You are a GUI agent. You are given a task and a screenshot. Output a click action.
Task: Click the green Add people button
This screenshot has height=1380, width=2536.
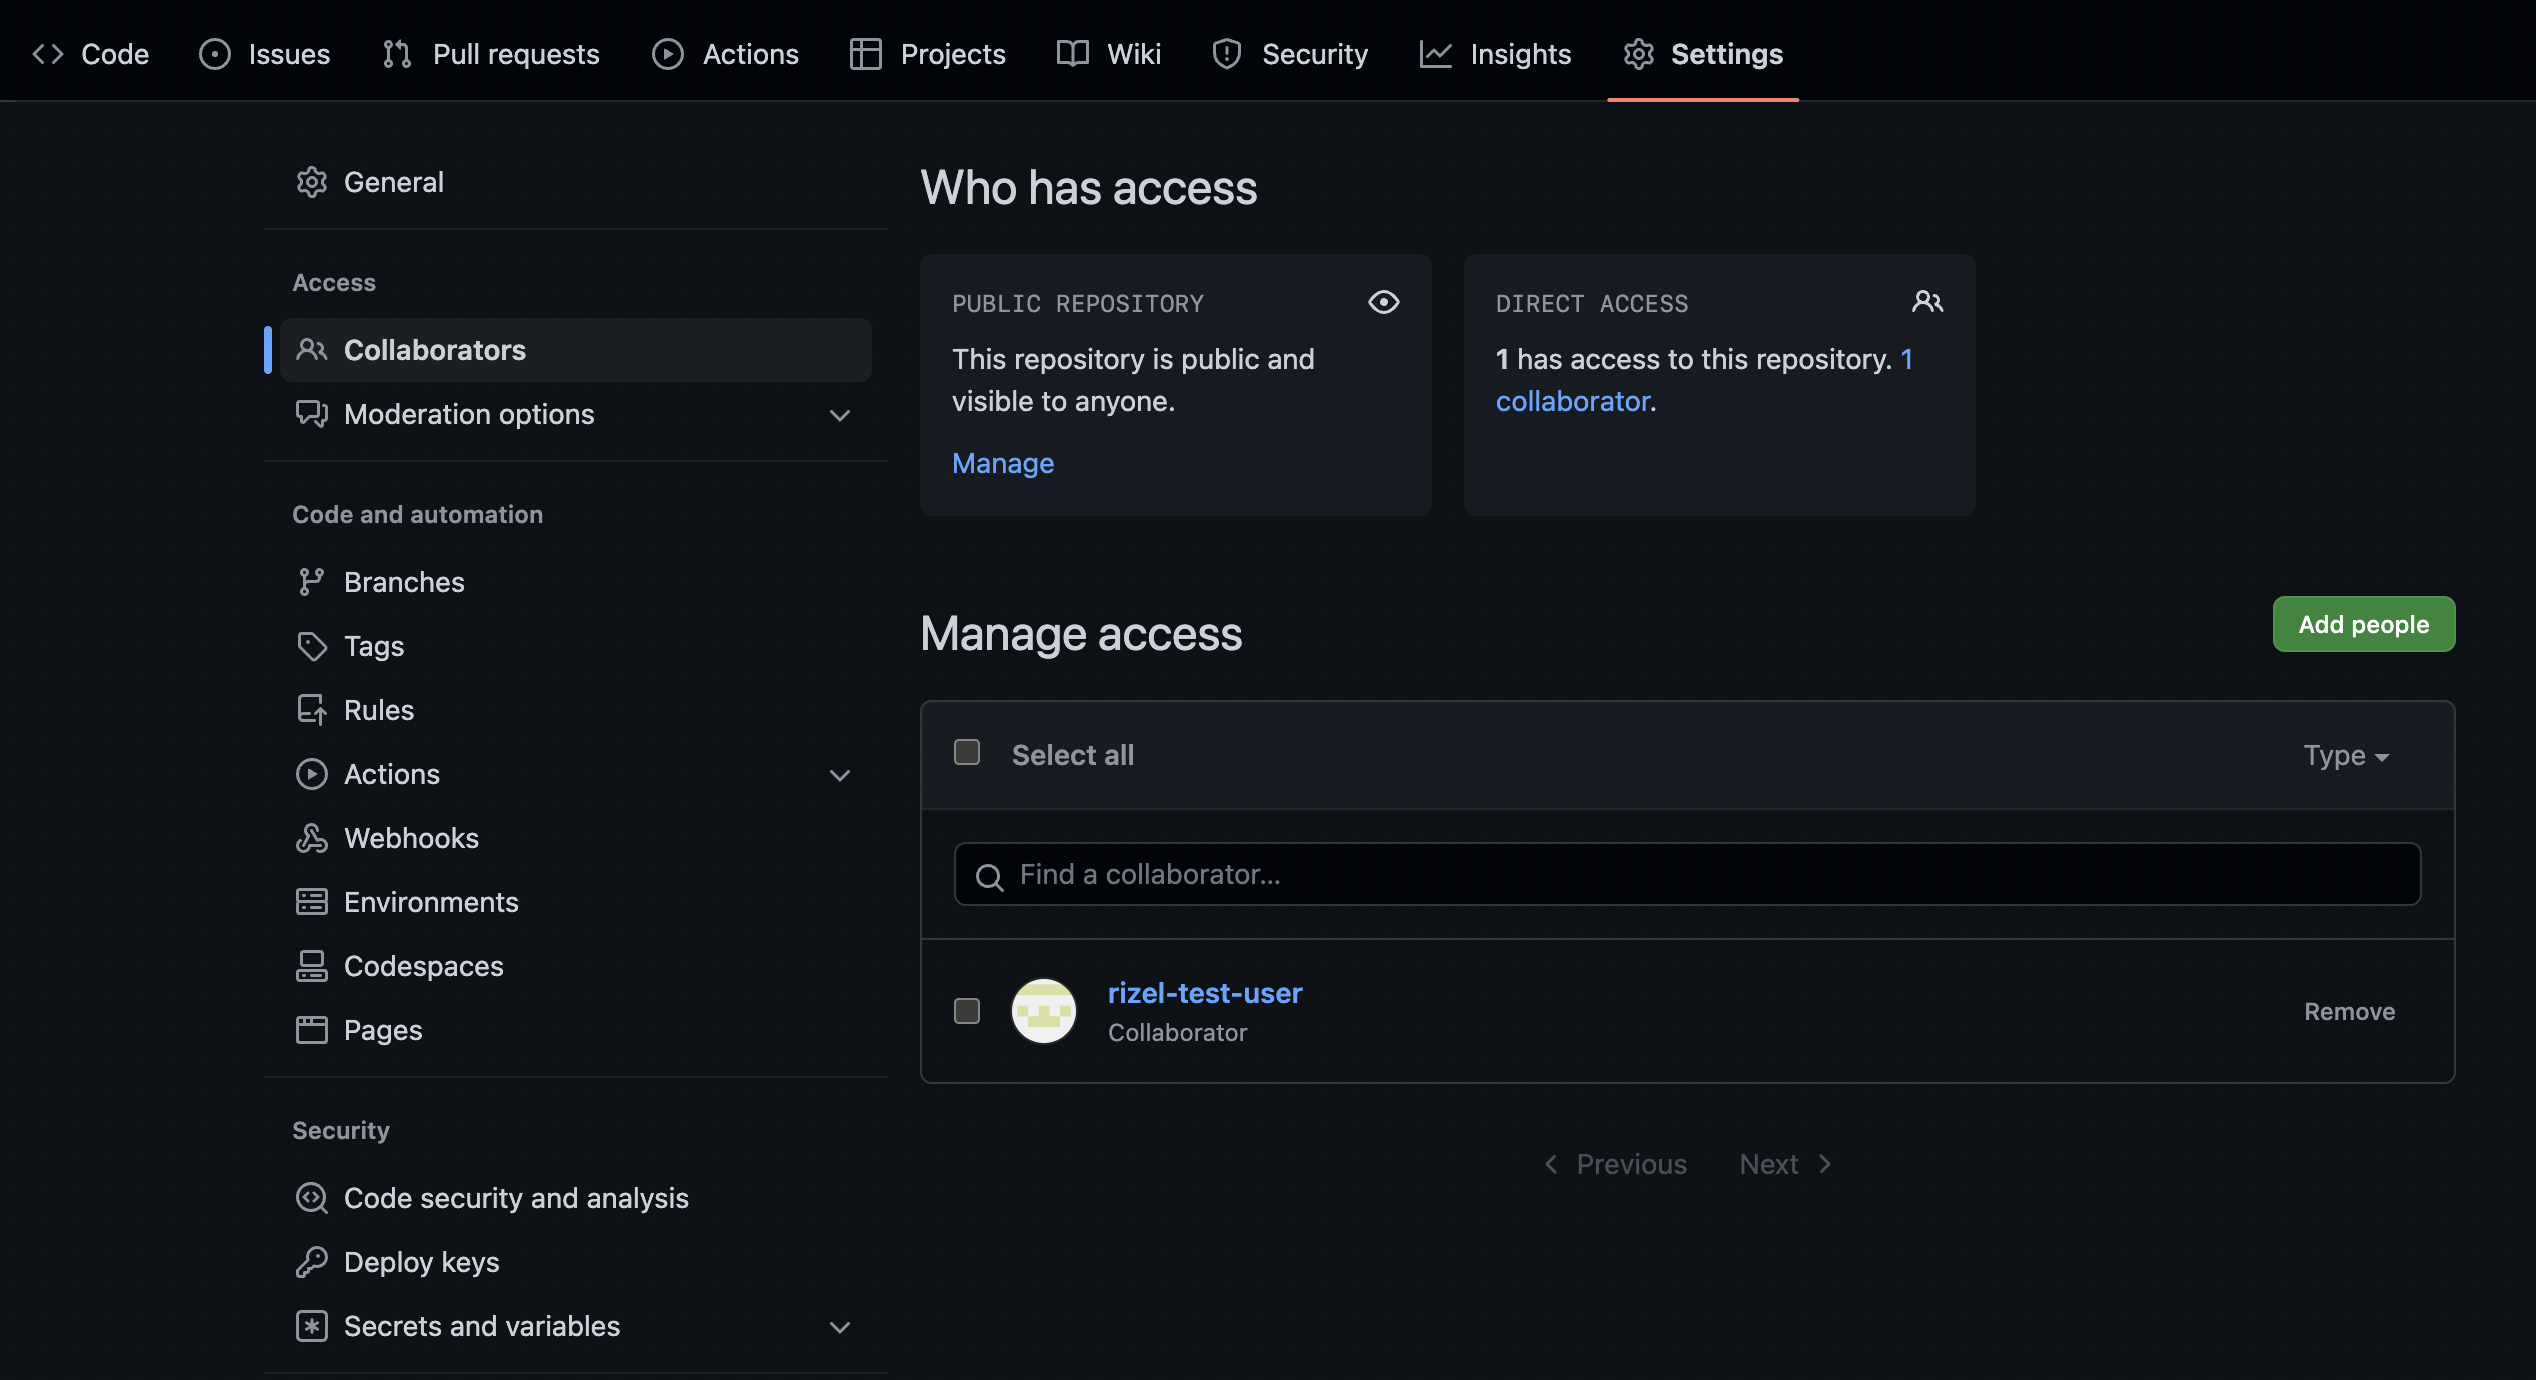[2364, 624]
